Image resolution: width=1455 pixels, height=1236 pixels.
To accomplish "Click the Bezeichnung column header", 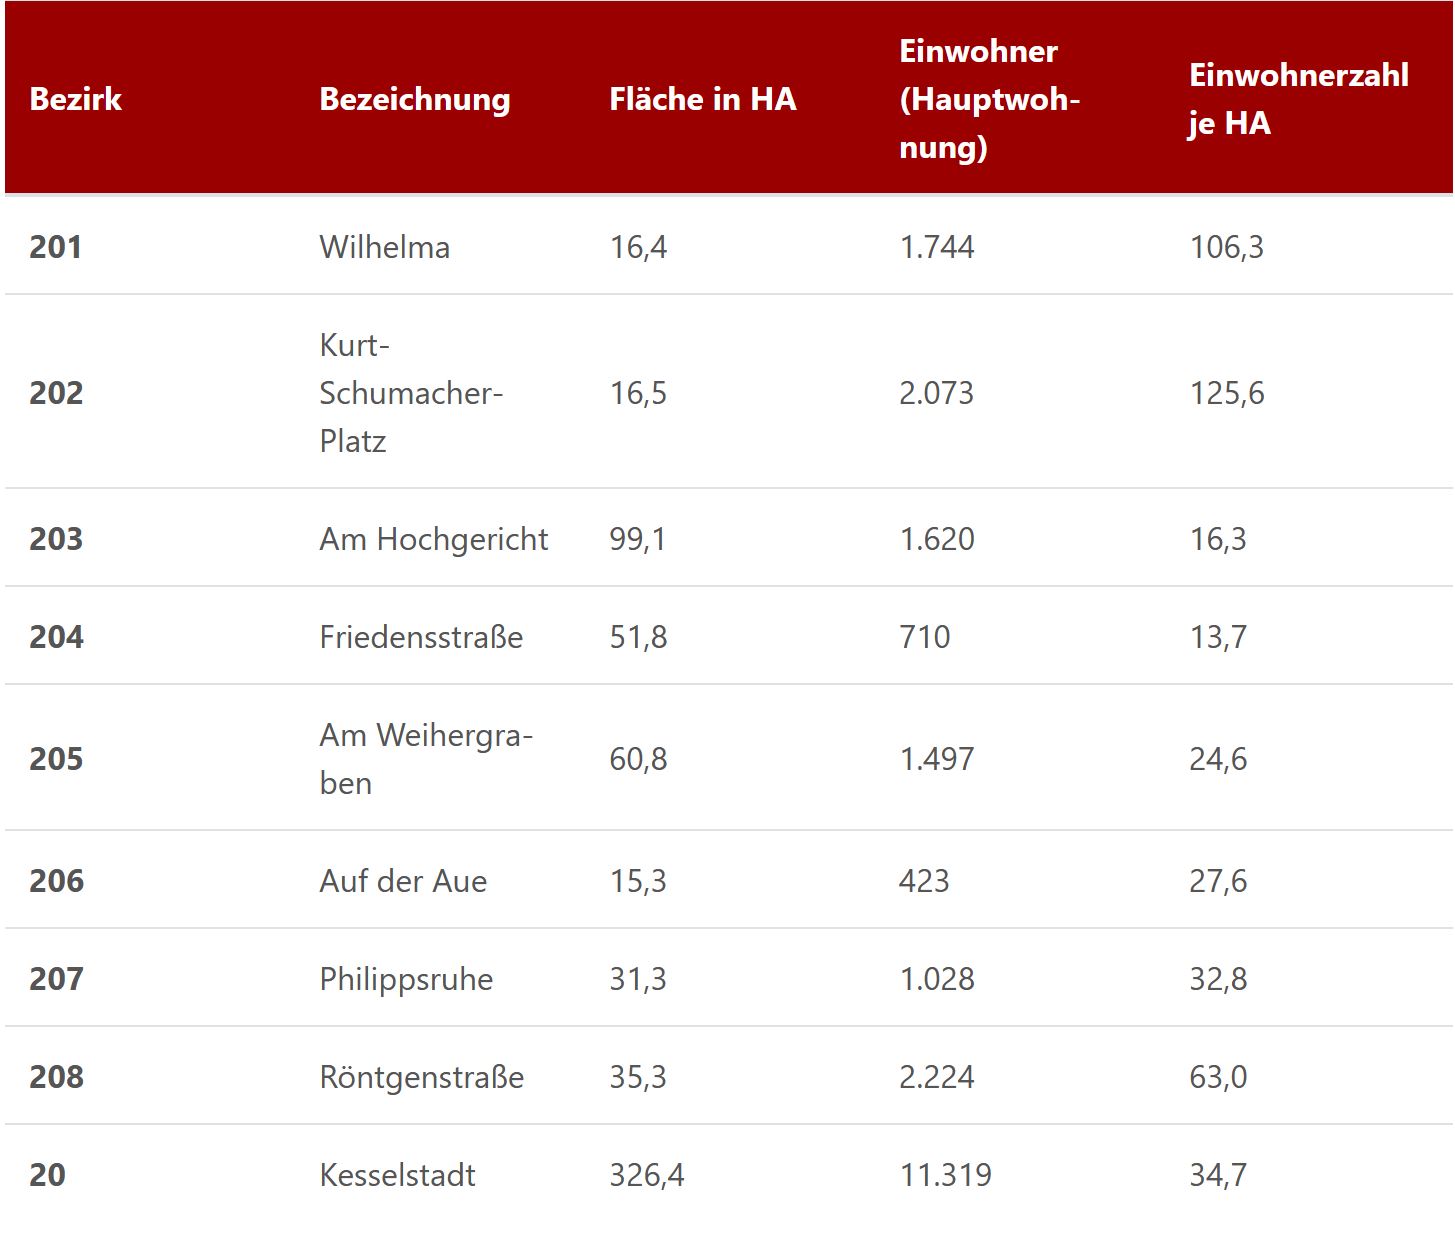I will pyautogui.click(x=414, y=99).
